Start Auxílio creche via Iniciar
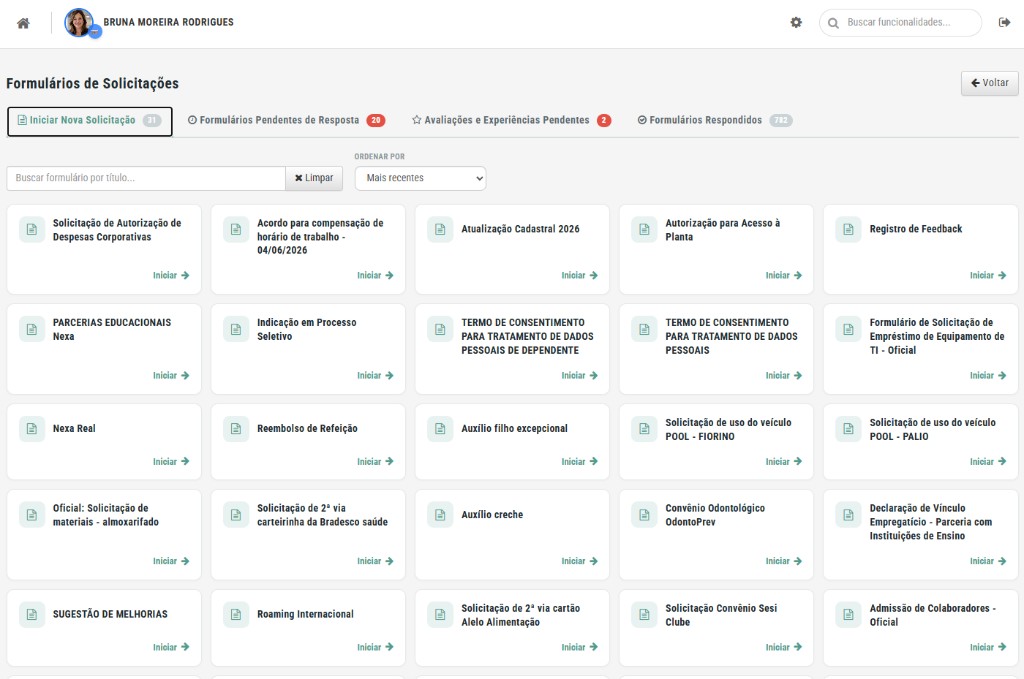Viewport: 1024px width, 679px height. click(579, 561)
